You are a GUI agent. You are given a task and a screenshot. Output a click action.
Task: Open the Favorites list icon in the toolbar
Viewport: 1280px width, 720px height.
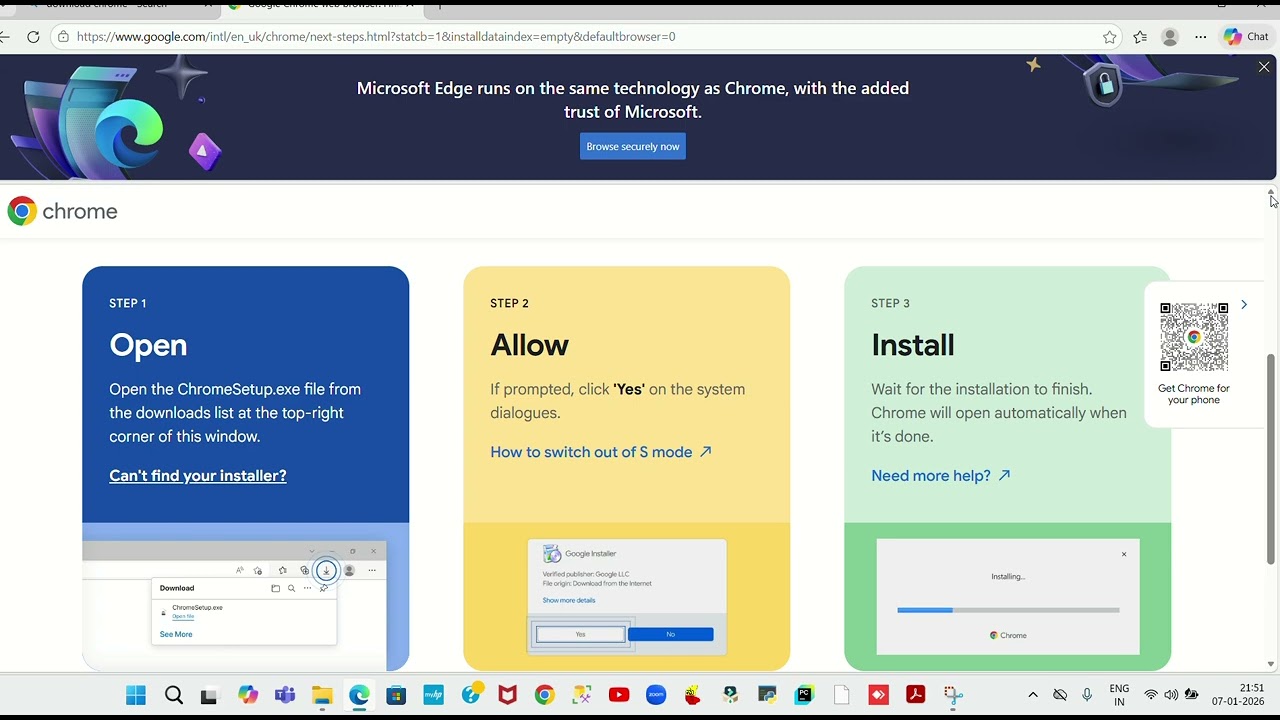(x=1140, y=37)
